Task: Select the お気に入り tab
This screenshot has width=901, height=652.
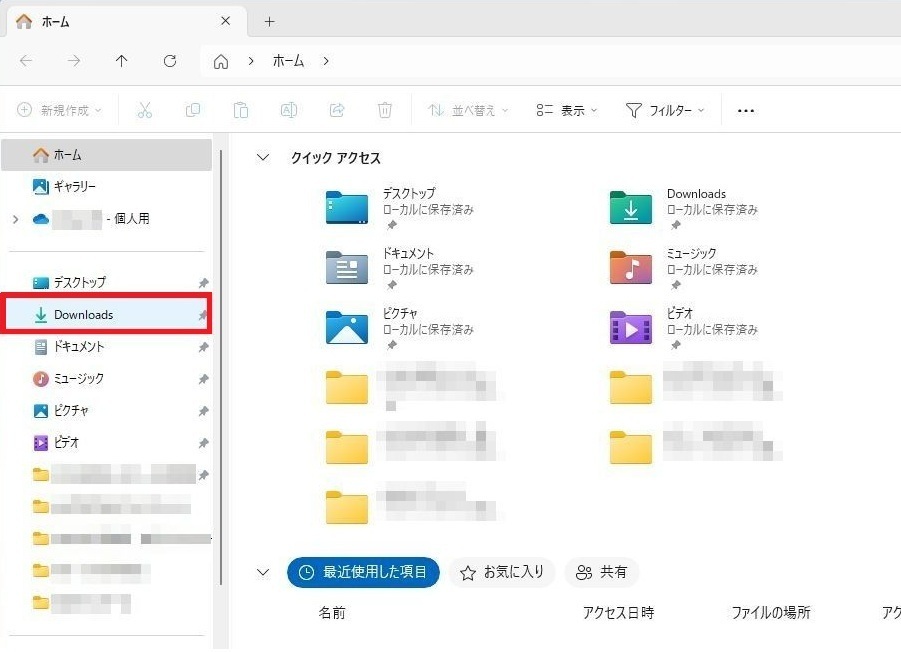Action: [x=502, y=572]
